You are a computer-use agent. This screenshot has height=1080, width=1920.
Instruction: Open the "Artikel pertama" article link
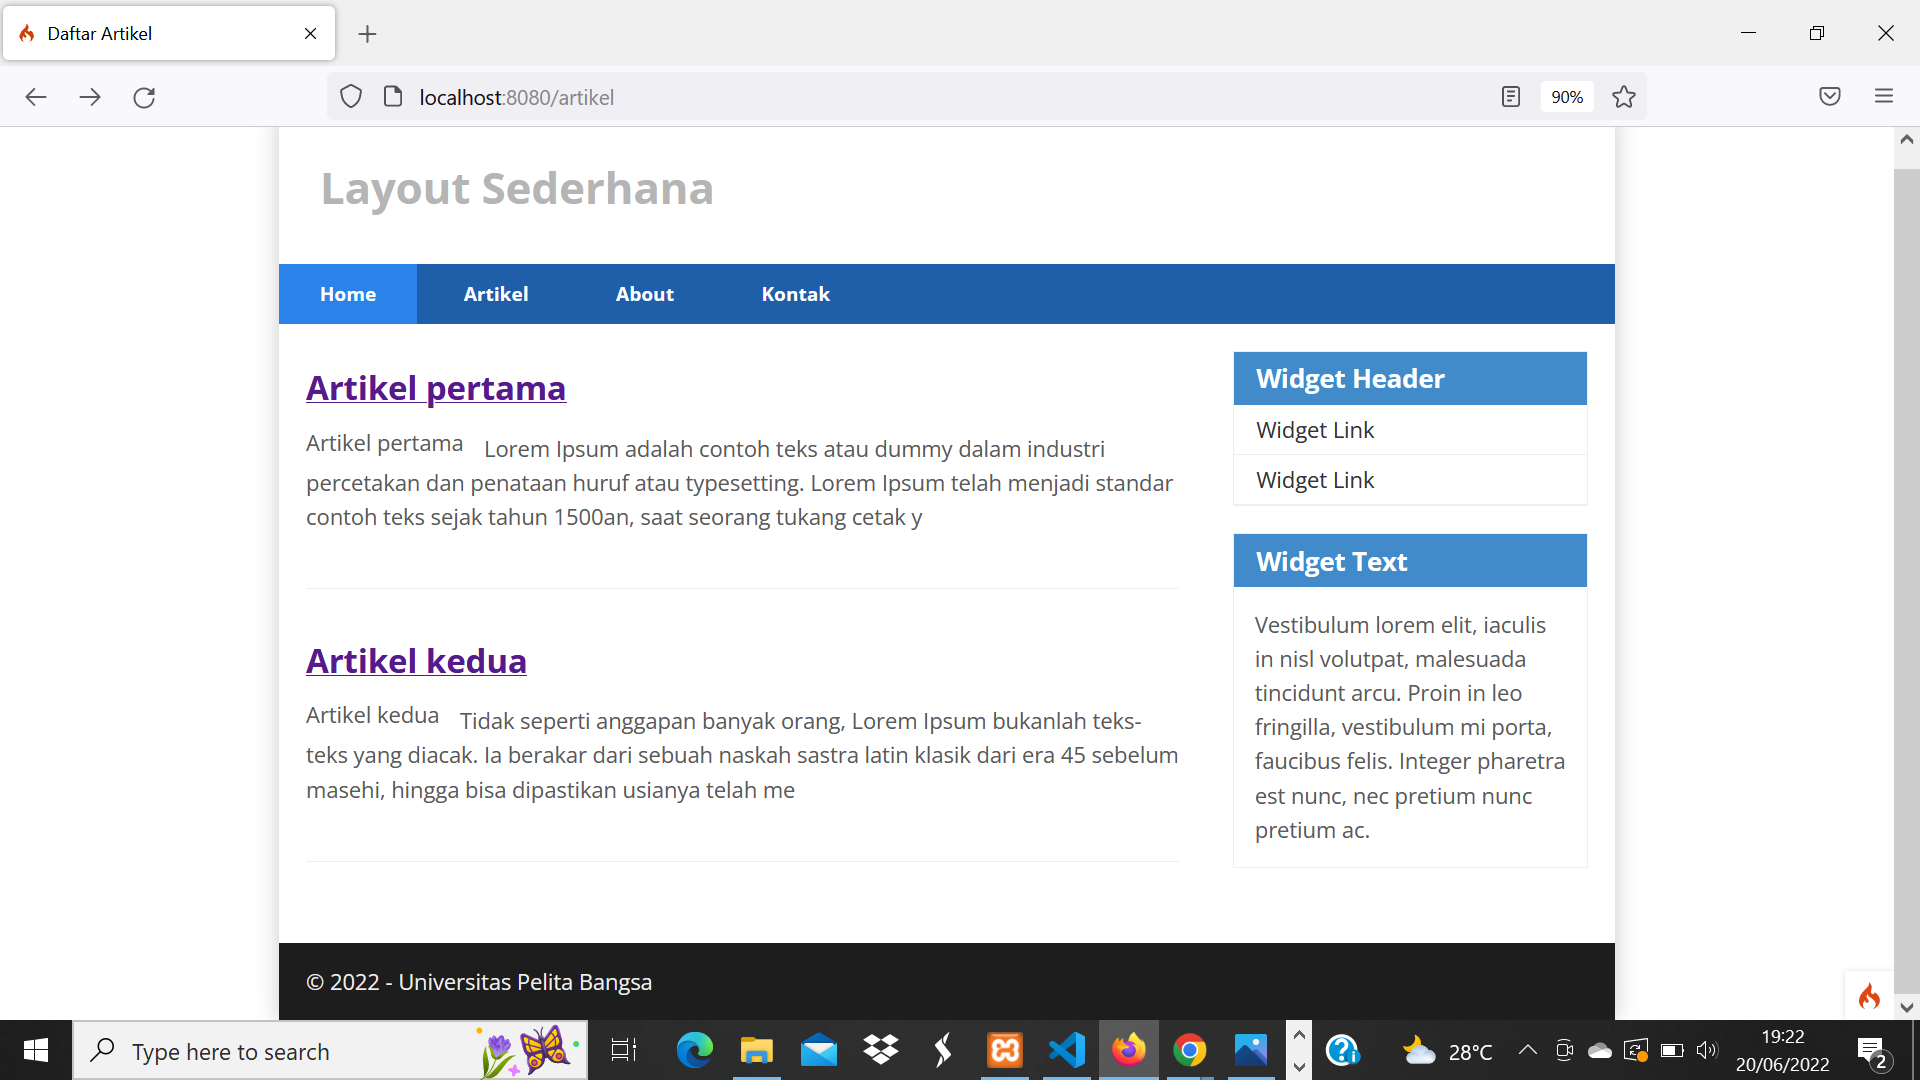pyautogui.click(x=435, y=388)
